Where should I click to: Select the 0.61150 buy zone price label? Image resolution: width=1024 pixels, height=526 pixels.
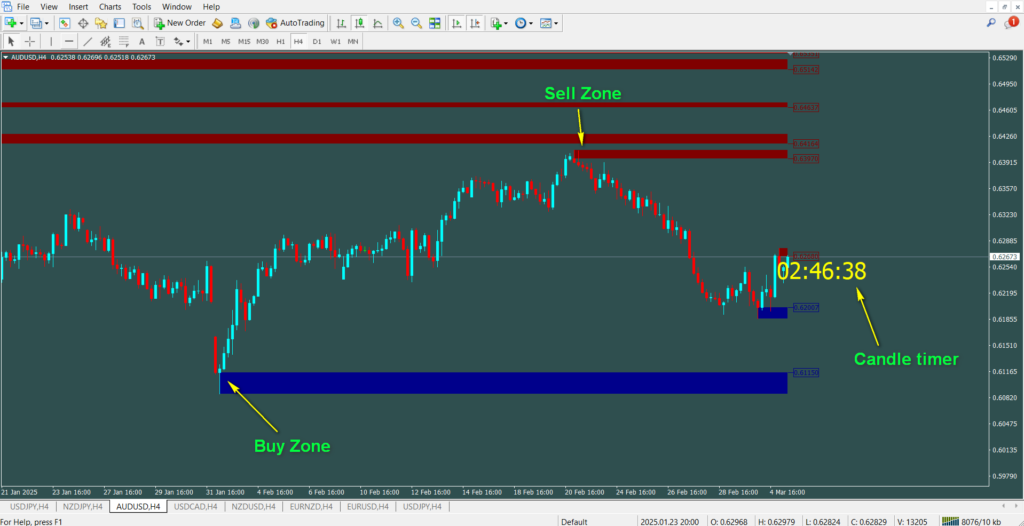point(806,372)
